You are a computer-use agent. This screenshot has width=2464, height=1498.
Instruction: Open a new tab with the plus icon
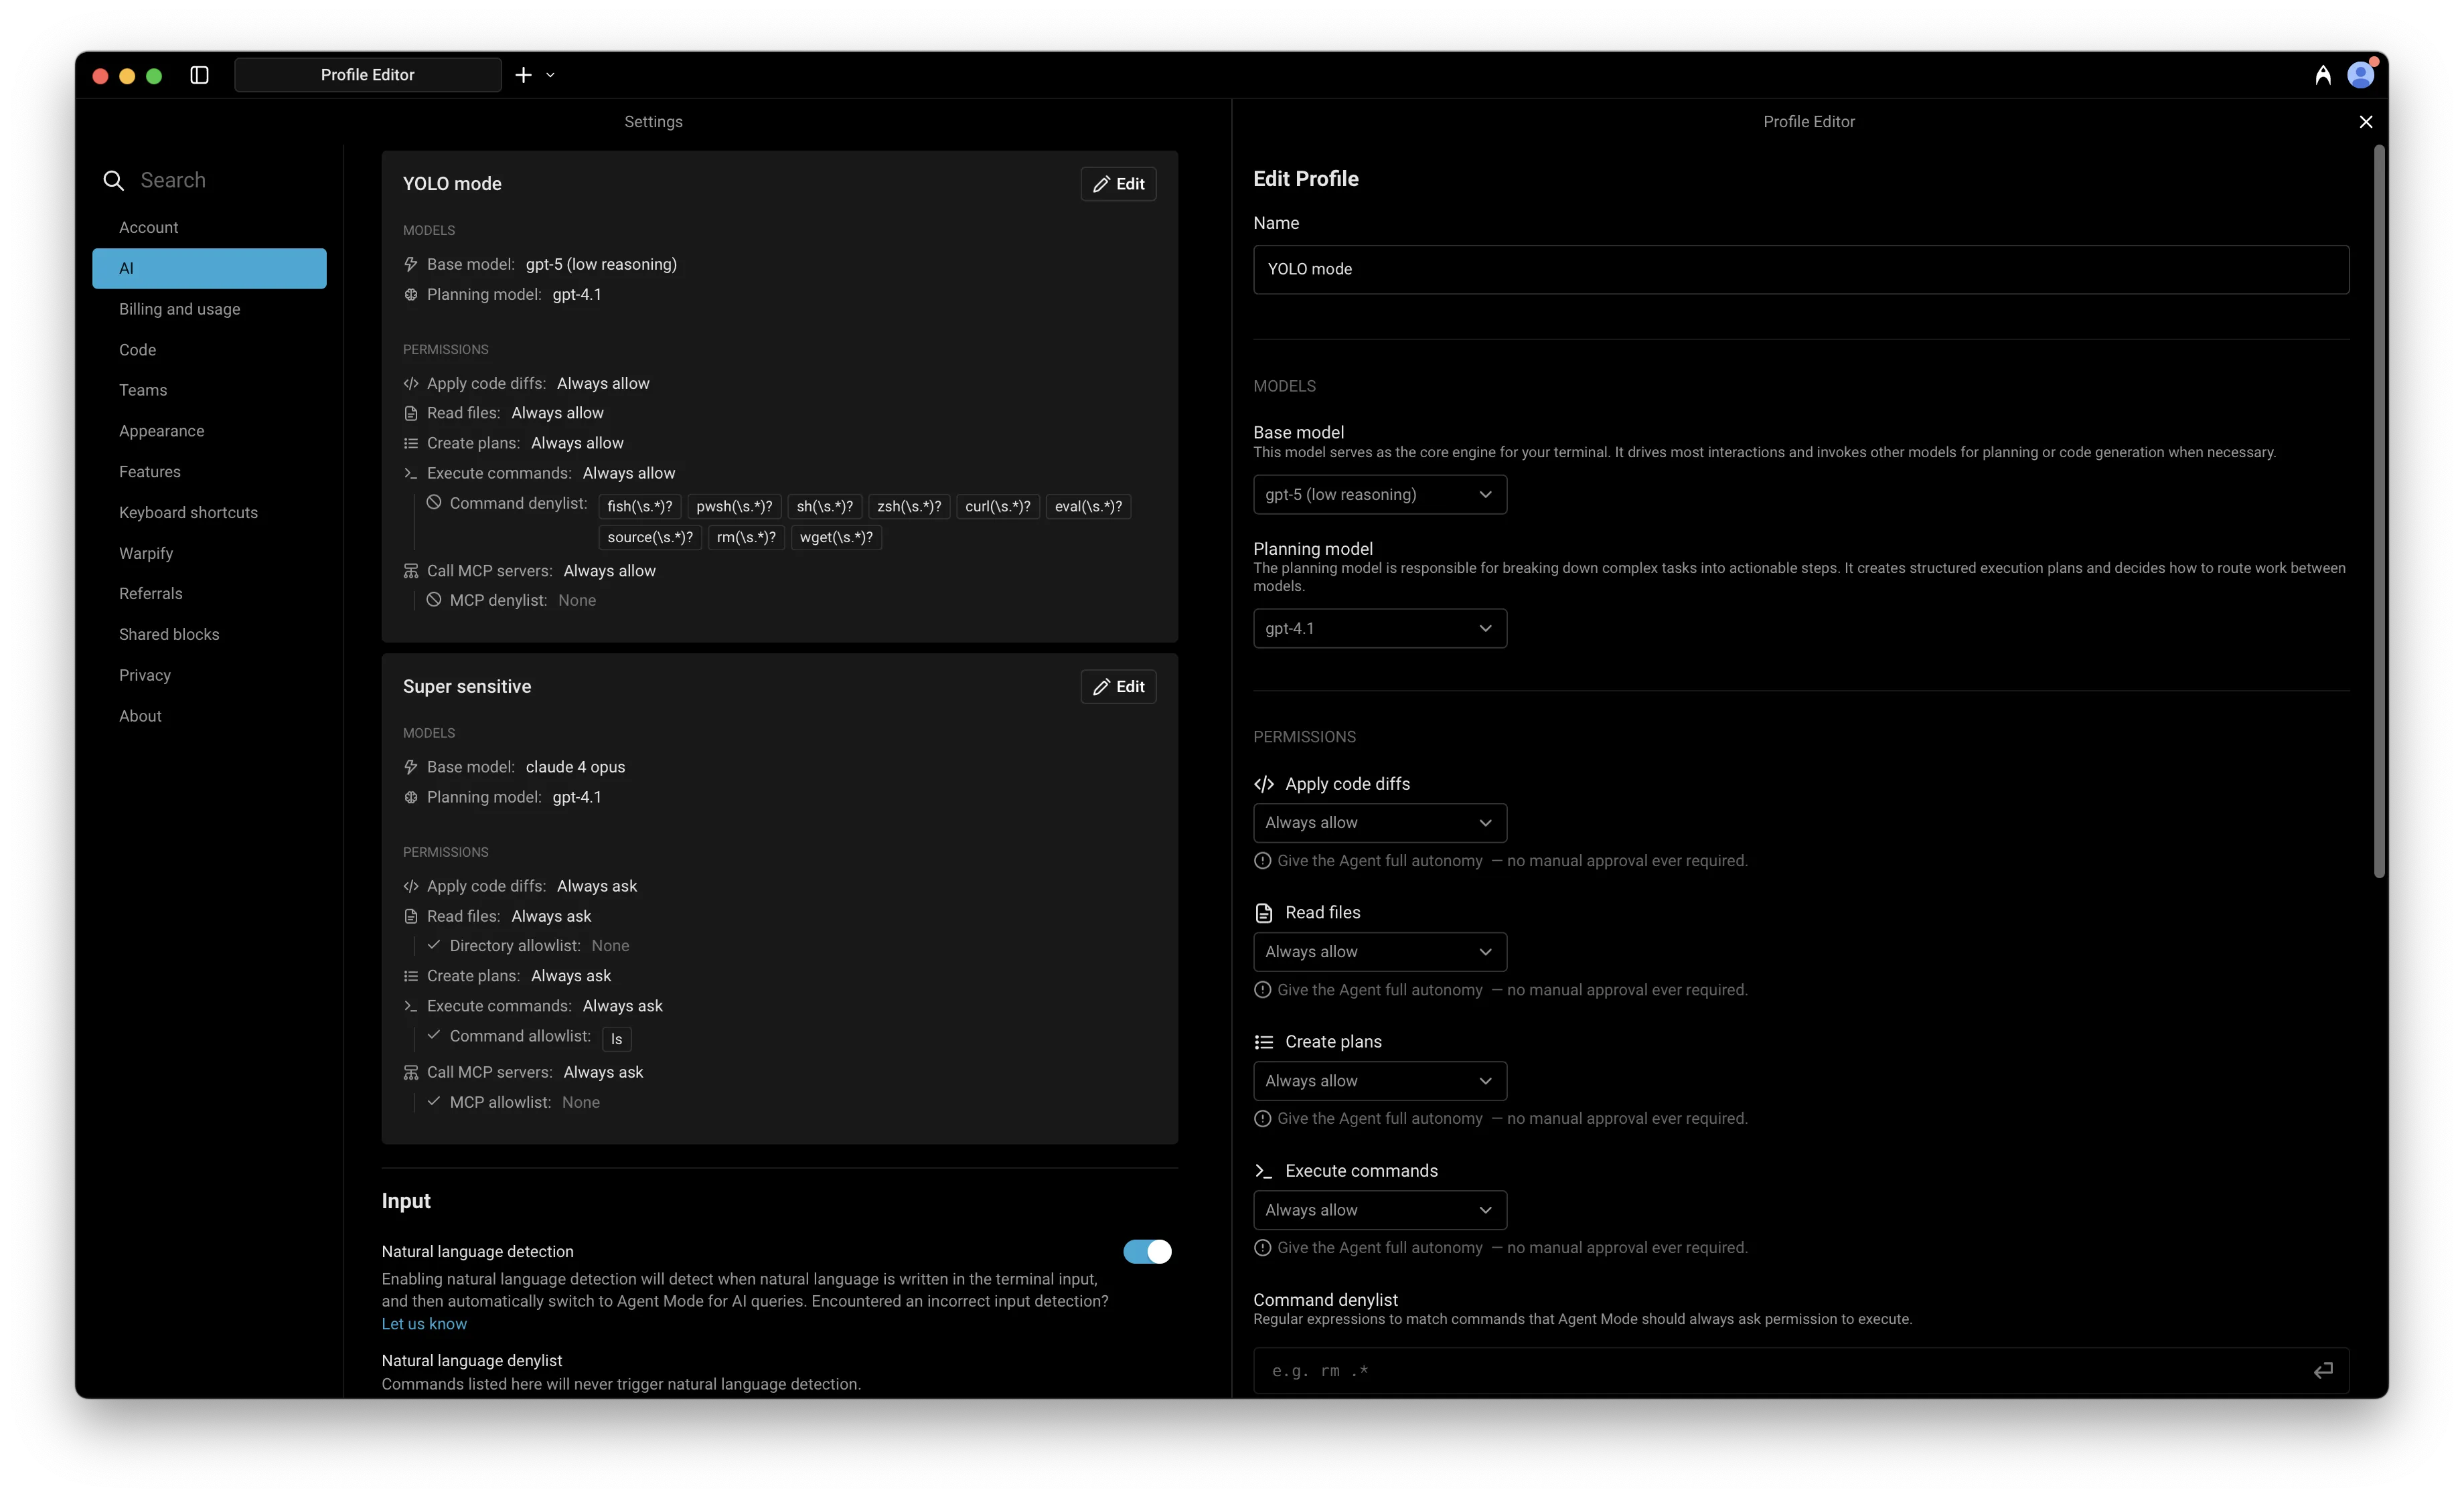click(521, 74)
